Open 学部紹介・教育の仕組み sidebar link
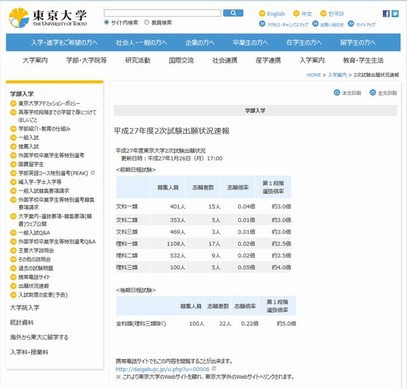 coord(44,129)
